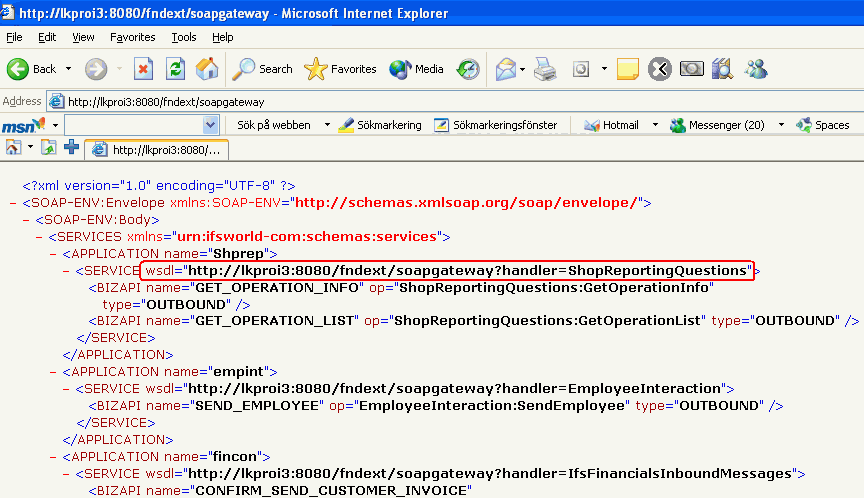
Task: Open the MSN search box dropdown
Action: pos(210,125)
